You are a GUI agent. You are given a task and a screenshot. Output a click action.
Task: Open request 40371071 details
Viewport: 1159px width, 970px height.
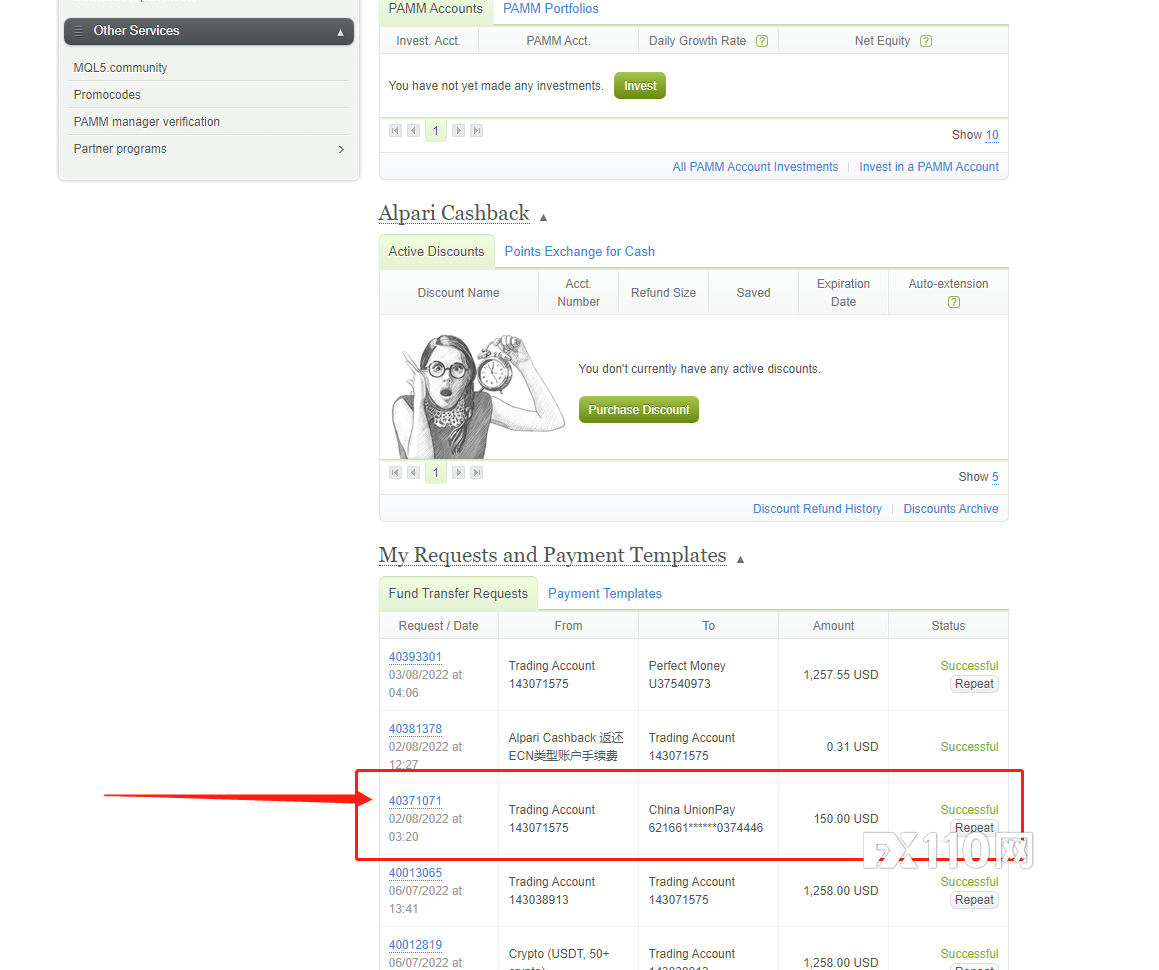click(415, 801)
